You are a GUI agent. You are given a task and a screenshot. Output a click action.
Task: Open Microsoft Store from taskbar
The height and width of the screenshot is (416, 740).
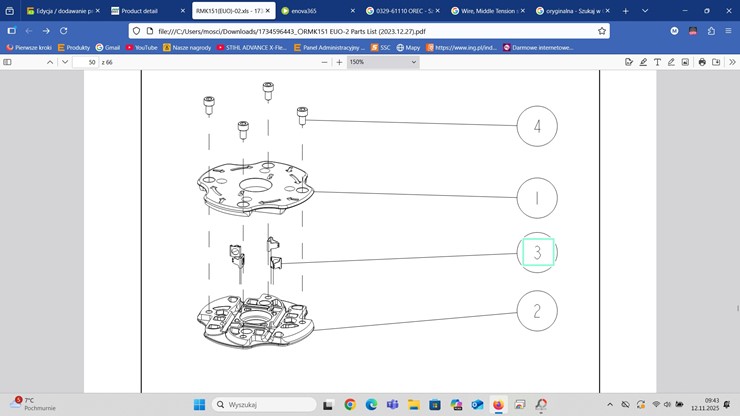[435, 405]
